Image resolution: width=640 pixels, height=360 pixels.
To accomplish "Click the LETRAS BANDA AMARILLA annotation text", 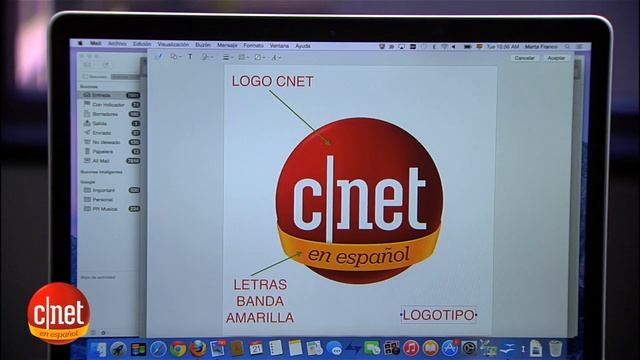I will pos(260,301).
